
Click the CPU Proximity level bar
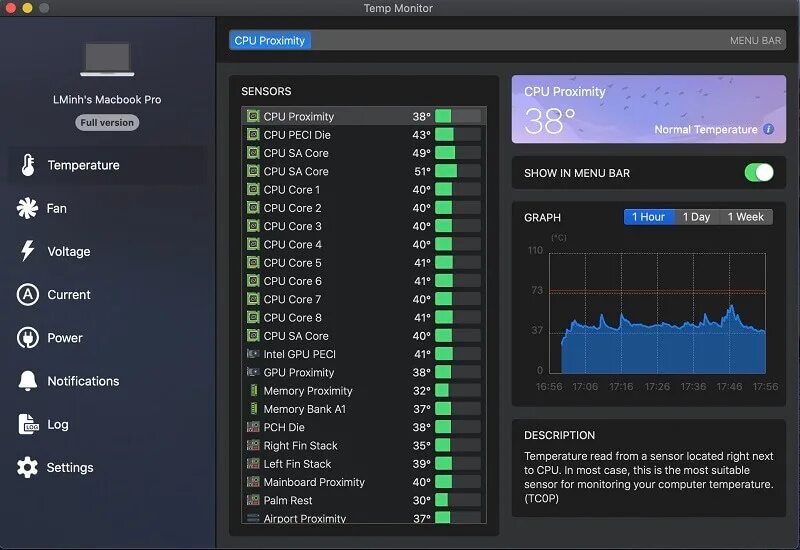[x=458, y=116]
